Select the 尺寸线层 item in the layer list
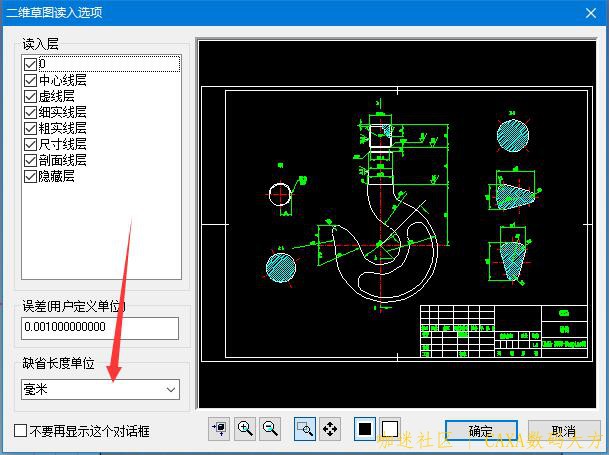This screenshot has width=609, height=455. tap(62, 144)
